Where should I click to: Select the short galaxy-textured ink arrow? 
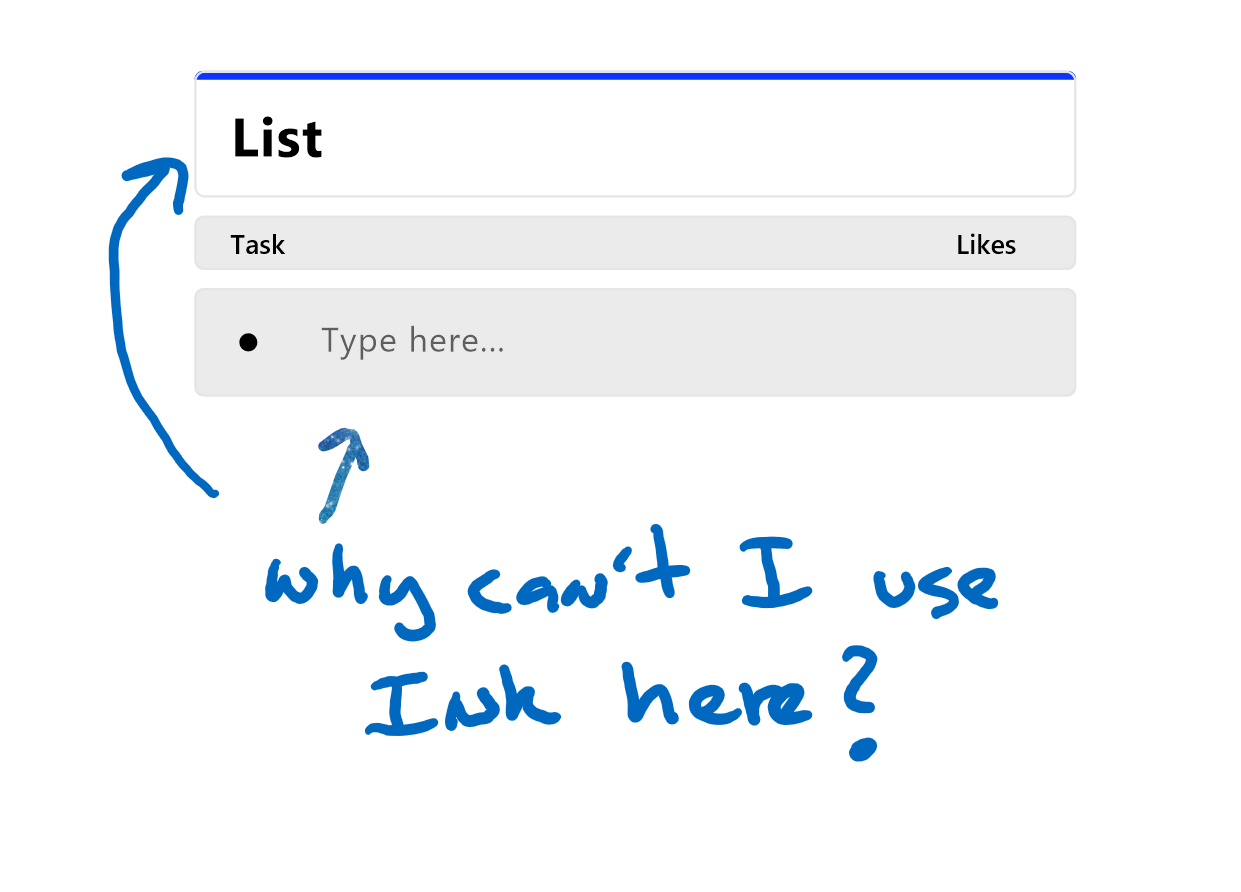340,472
